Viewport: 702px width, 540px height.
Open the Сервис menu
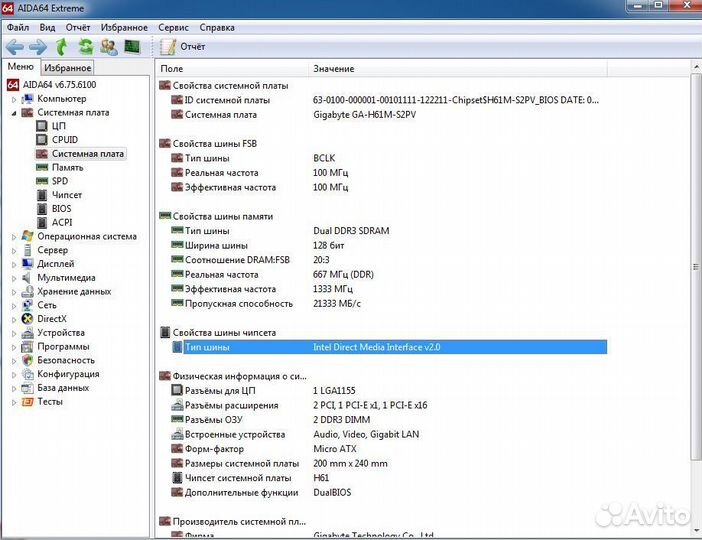[x=173, y=28]
